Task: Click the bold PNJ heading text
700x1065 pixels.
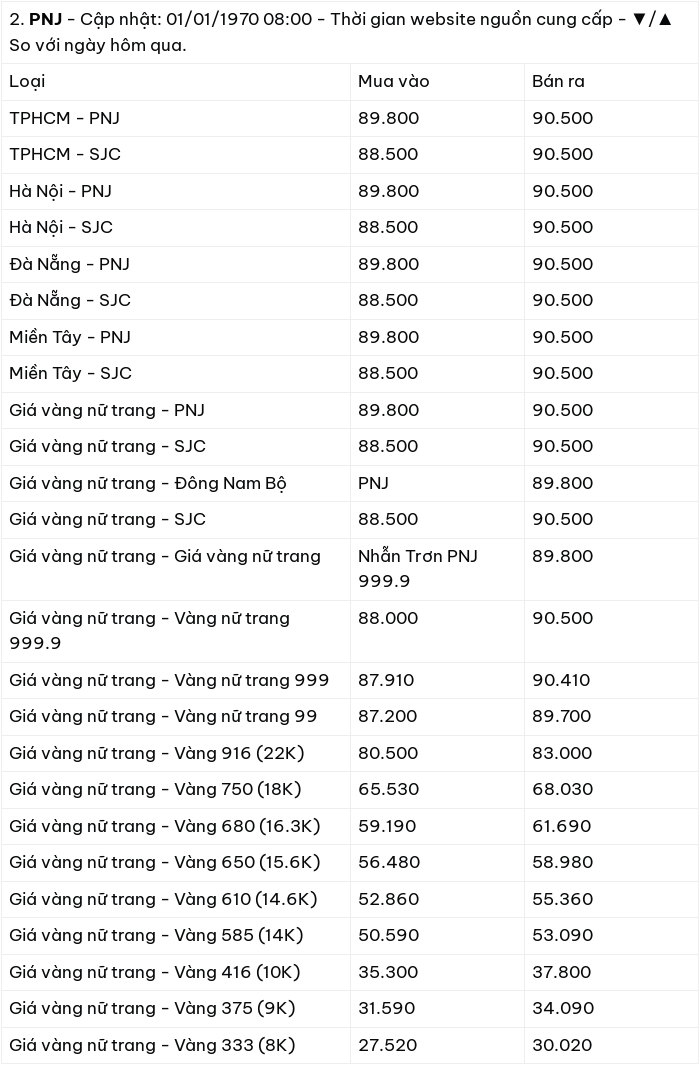Action: 45,19
